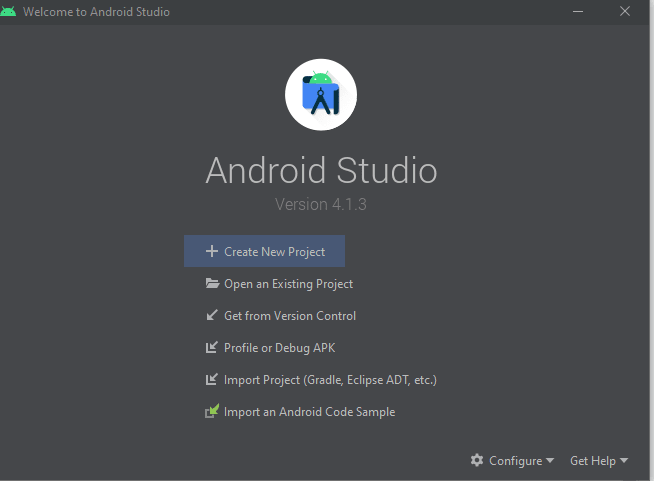Open the Configure menu label
654x481 pixels.
(x=516, y=461)
